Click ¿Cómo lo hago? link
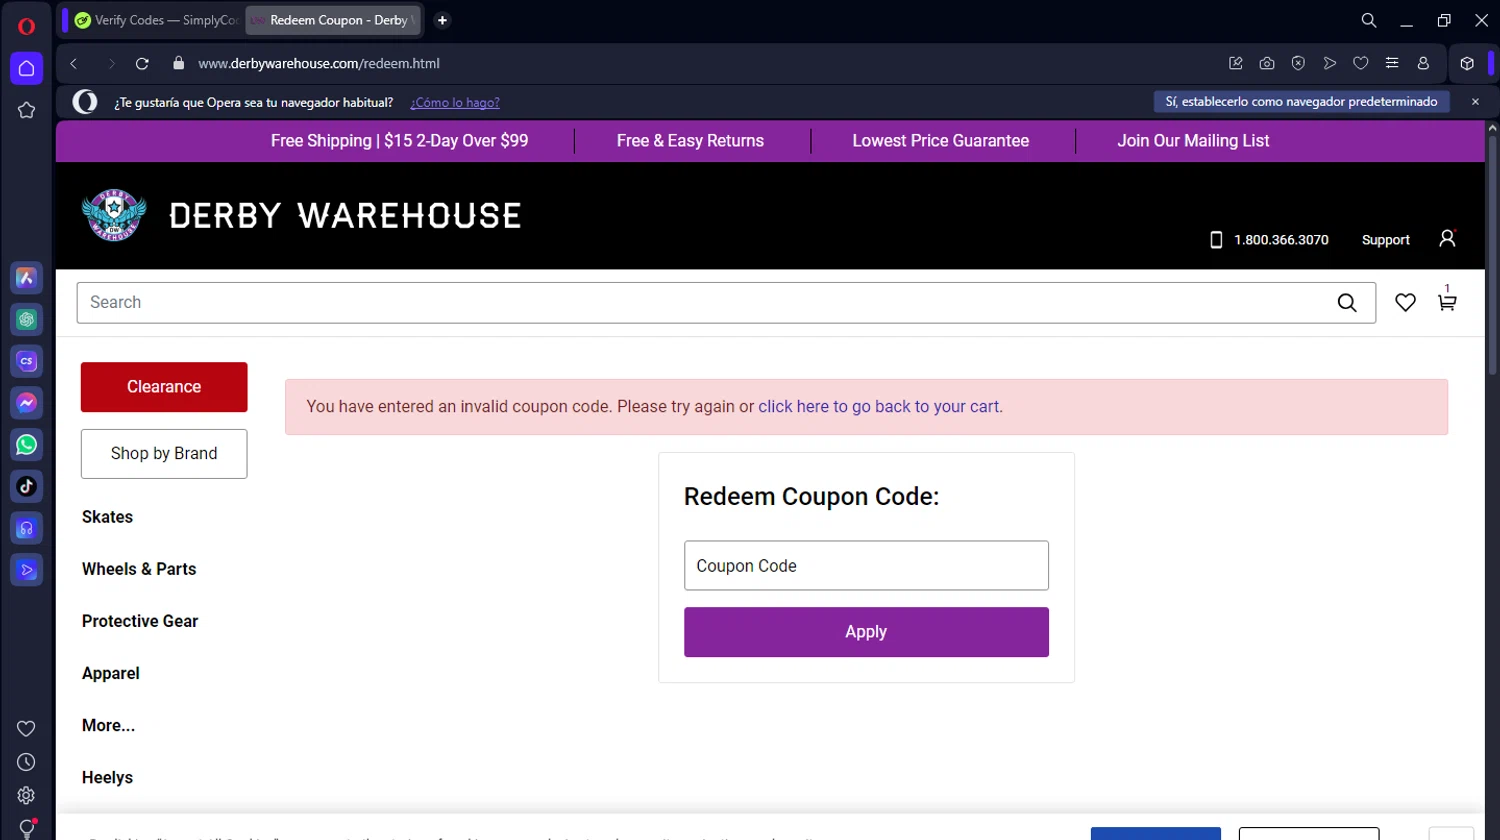Viewport: 1500px width, 840px height. pyautogui.click(x=455, y=102)
